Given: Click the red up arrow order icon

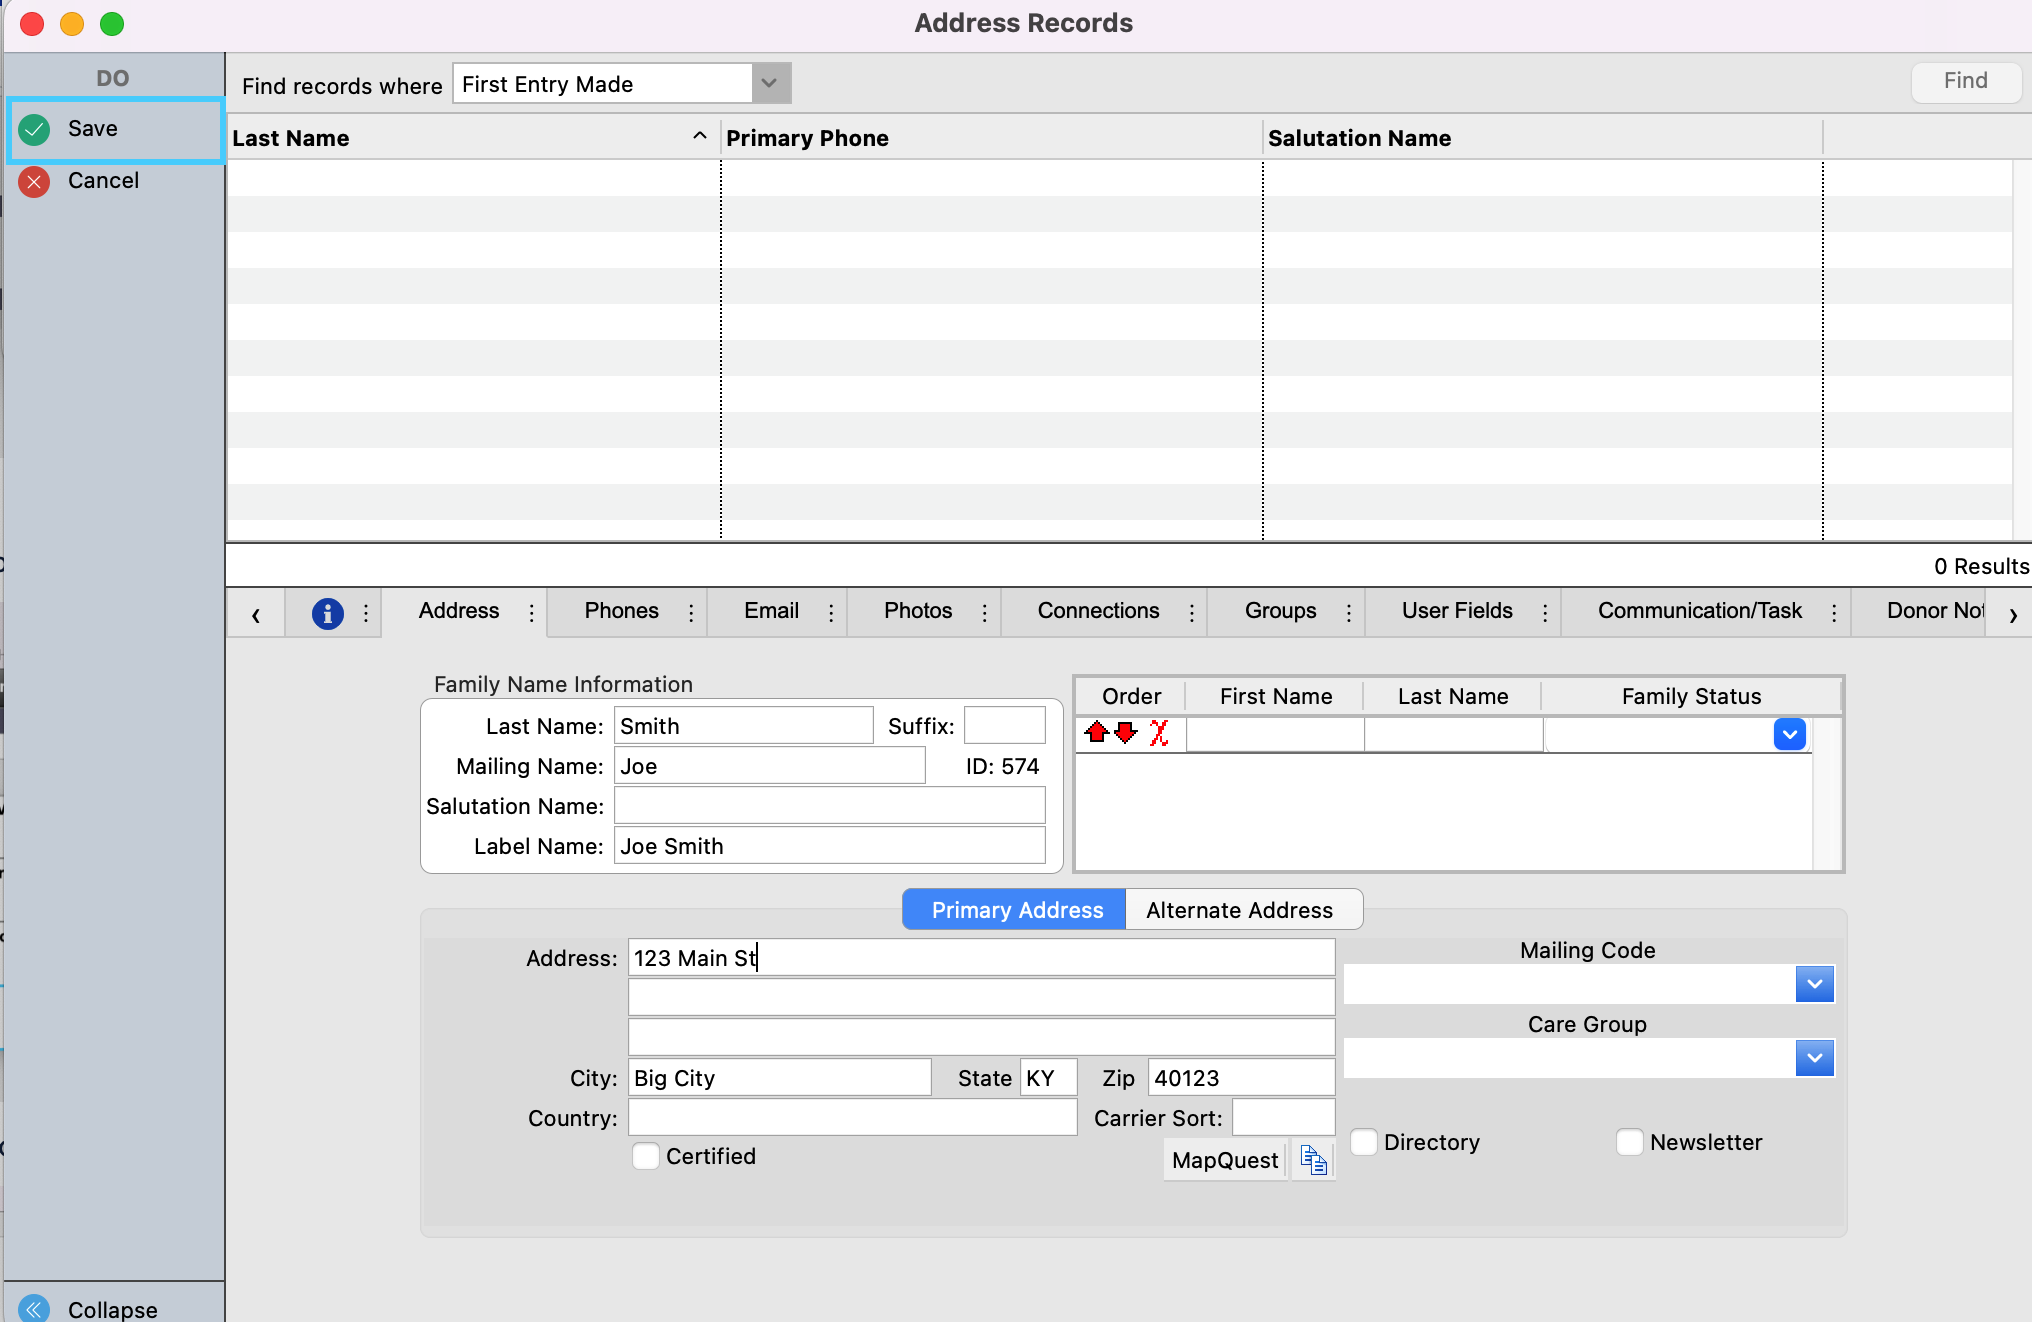Looking at the screenshot, I should point(1096,733).
